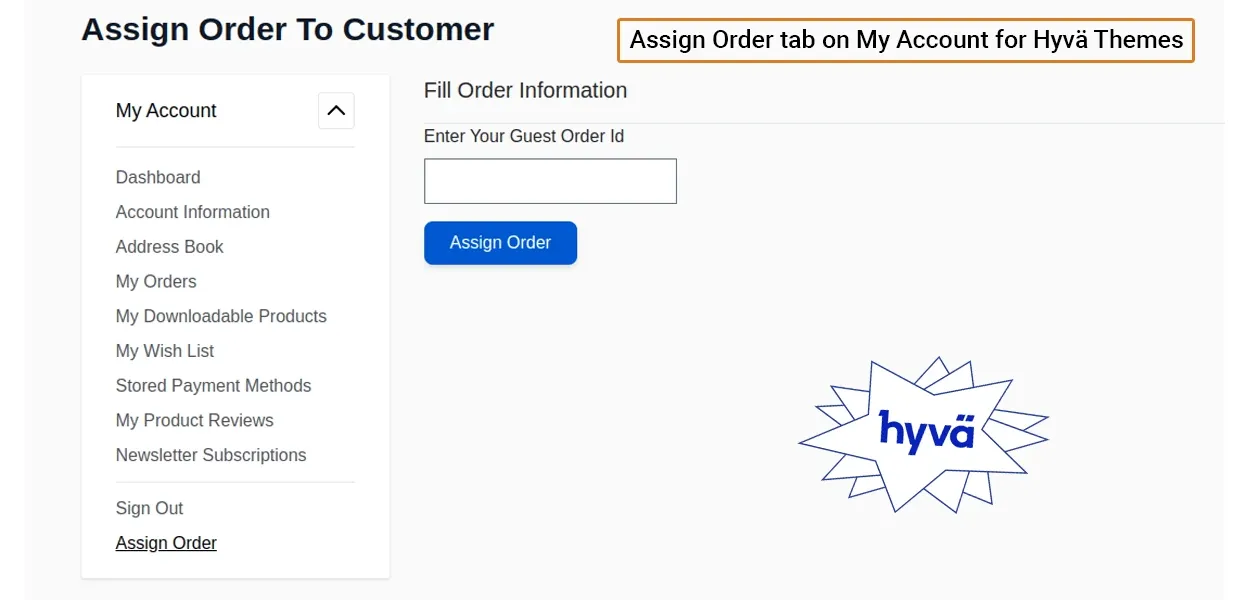The width and height of the screenshot is (1250, 600).
Task: Open My Downloadable Products
Action: (x=221, y=316)
